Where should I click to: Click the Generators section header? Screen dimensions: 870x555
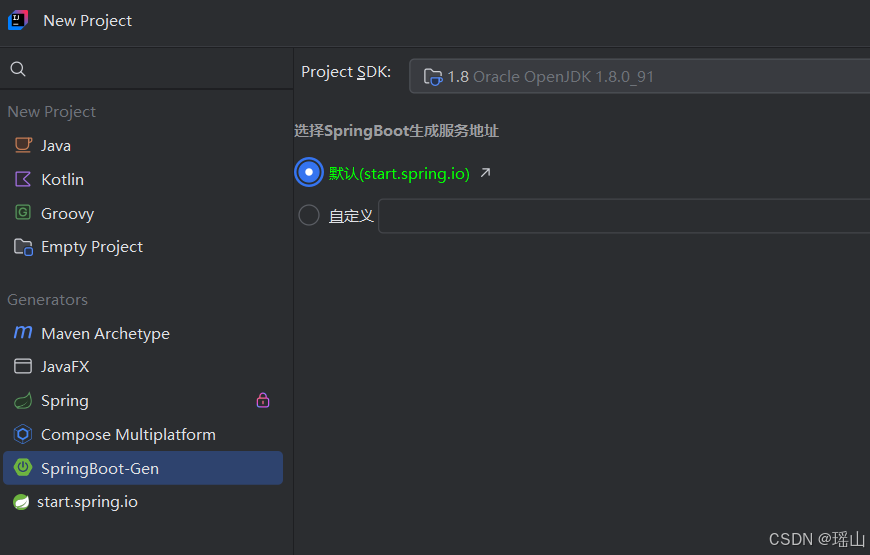pos(48,300)
